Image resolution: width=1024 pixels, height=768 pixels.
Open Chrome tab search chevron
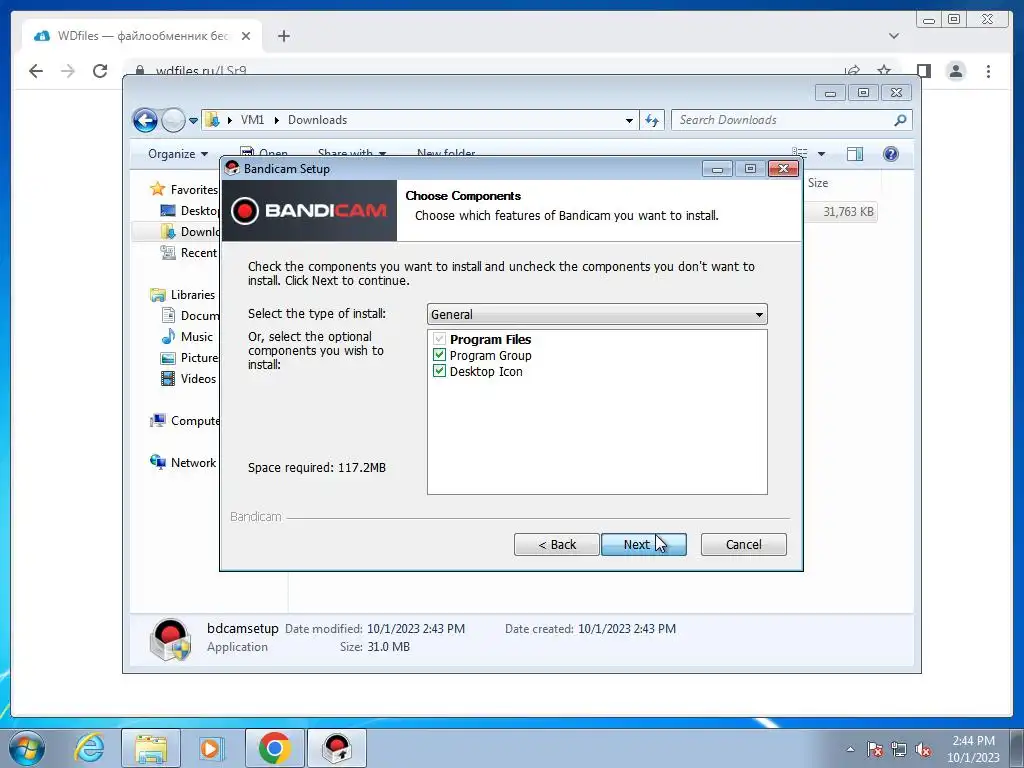(894, 36)
